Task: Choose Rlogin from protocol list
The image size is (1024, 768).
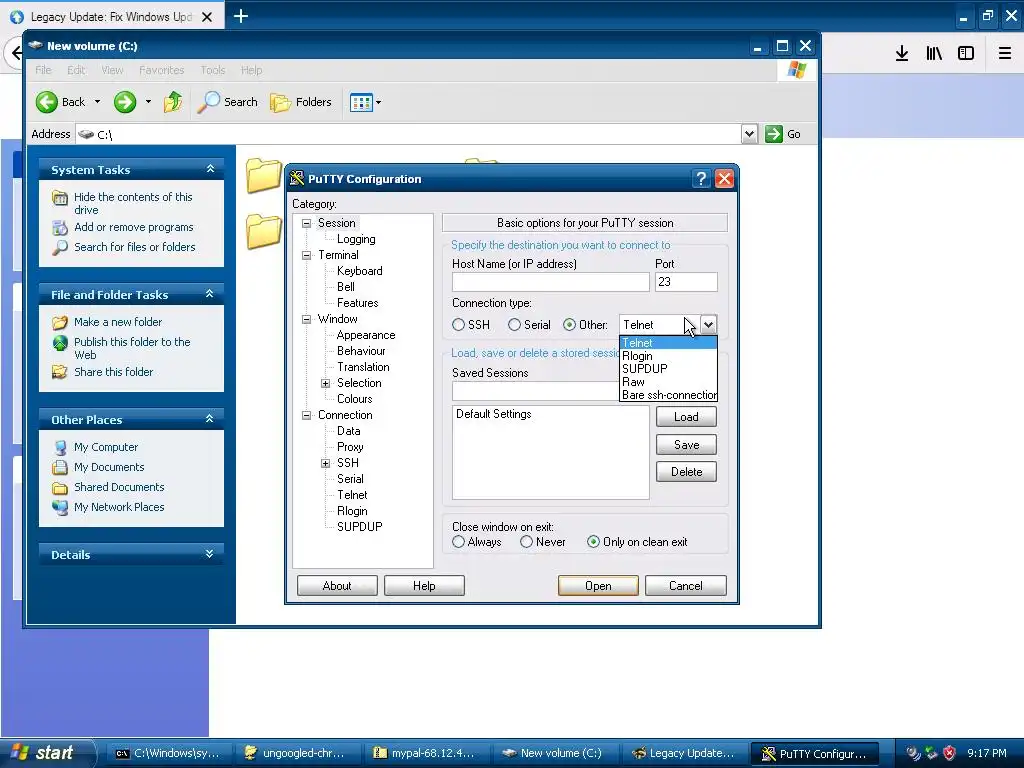Action: click(668, 356)
